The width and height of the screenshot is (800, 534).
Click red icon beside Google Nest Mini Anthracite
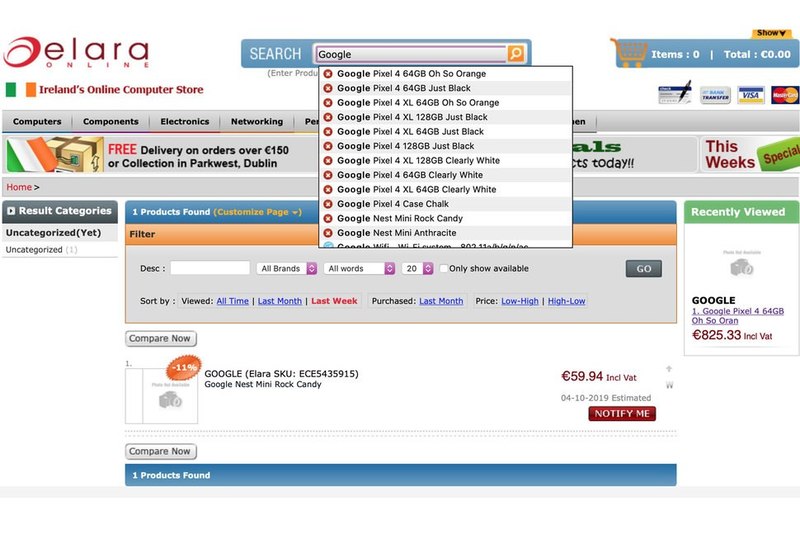point(328,233)
